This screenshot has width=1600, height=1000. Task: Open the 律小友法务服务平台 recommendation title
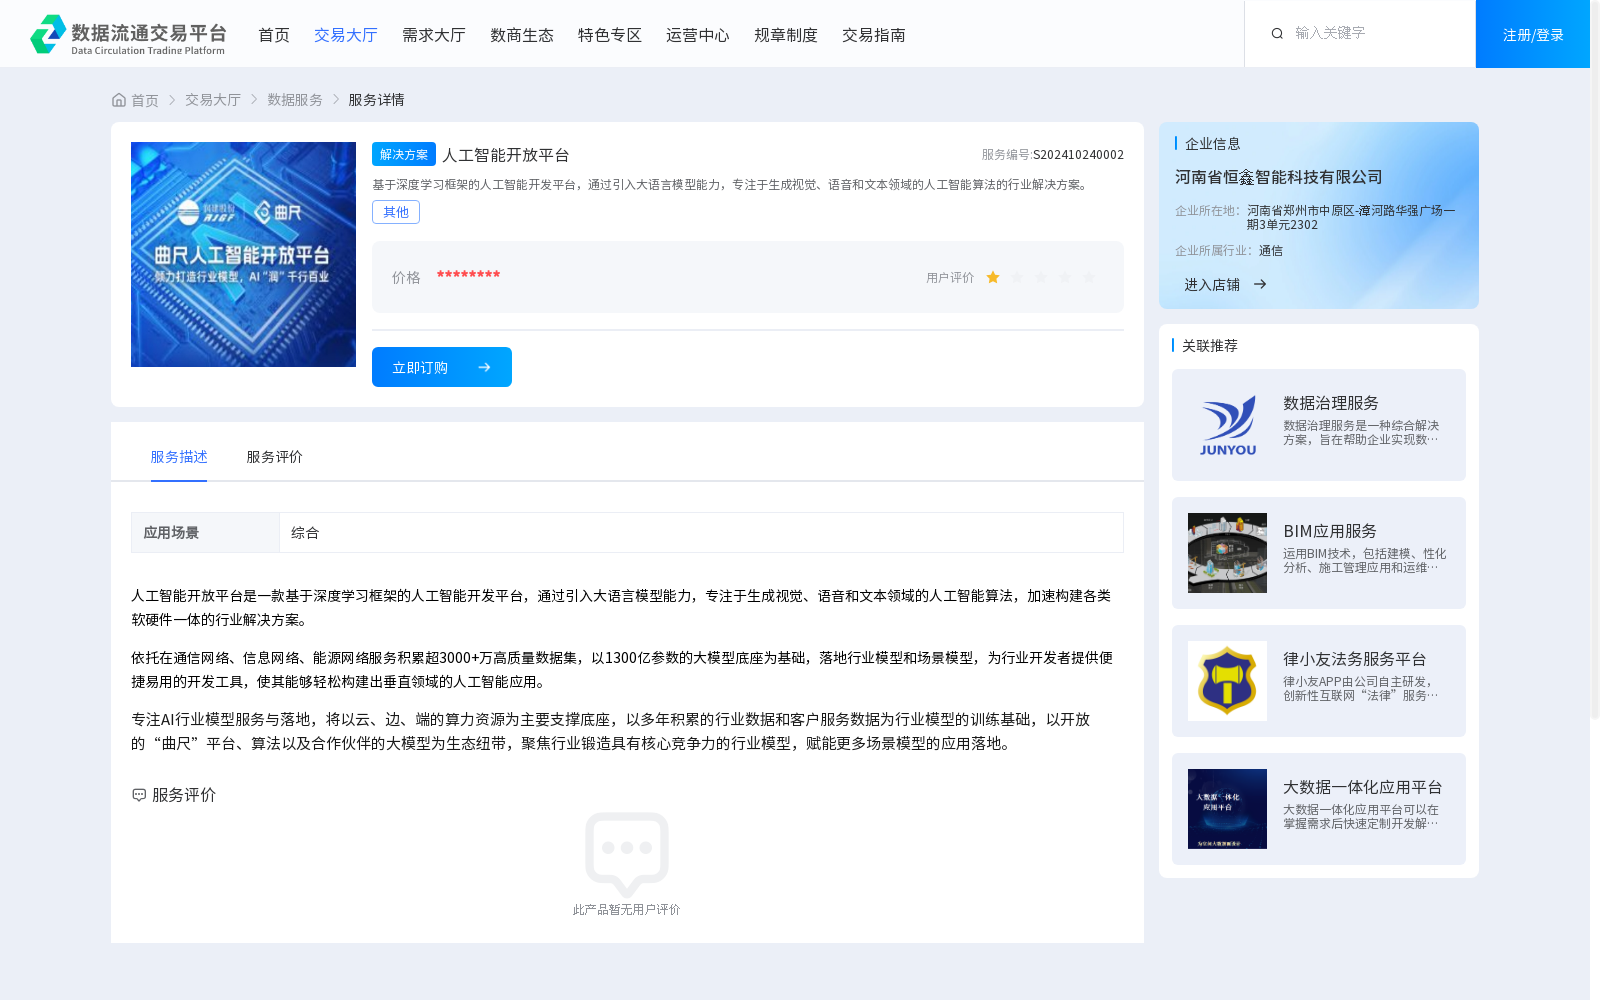1355,659
